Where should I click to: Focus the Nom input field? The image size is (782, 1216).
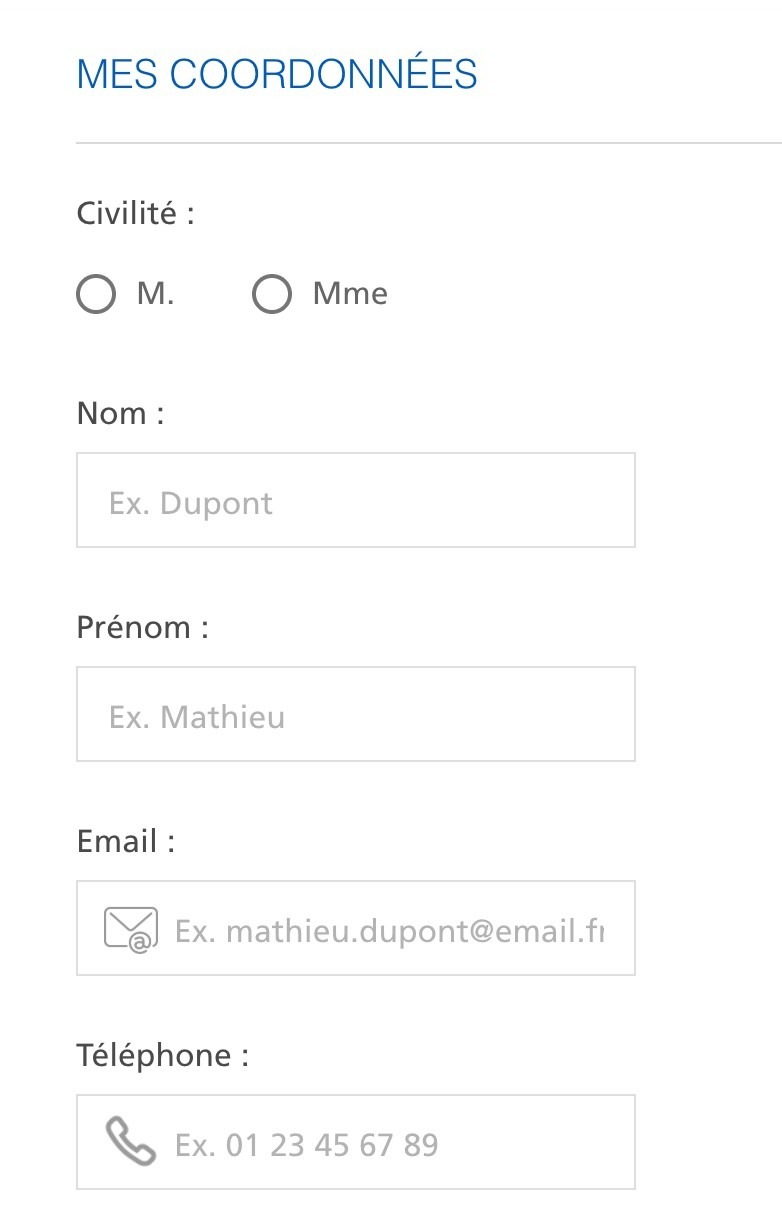[x=355, y=500]
